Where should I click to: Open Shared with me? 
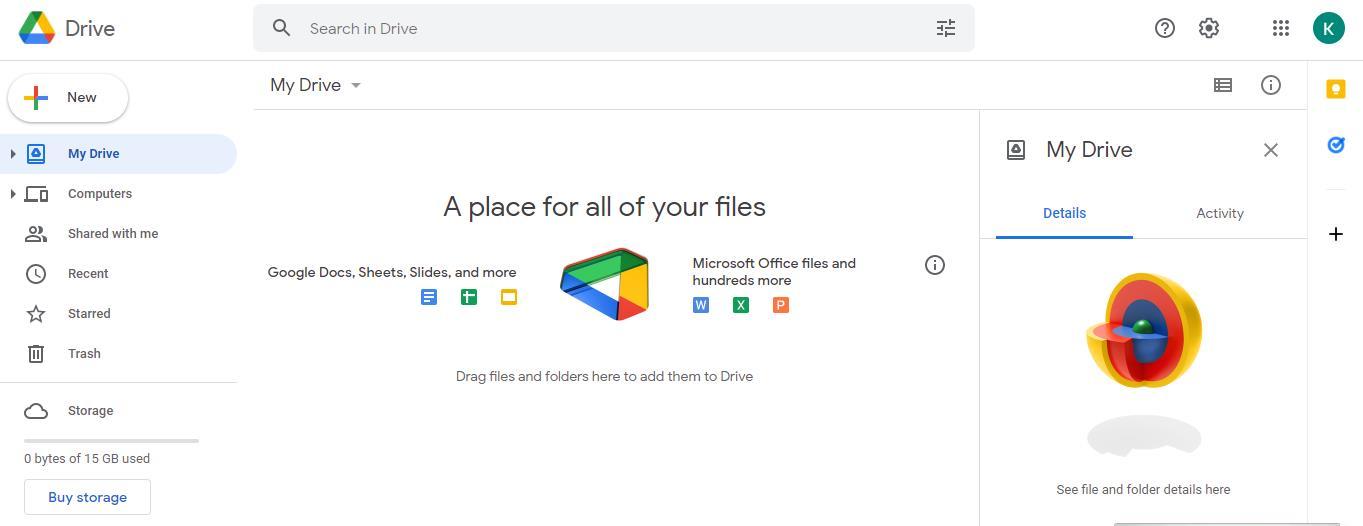[x=118, y=234]
